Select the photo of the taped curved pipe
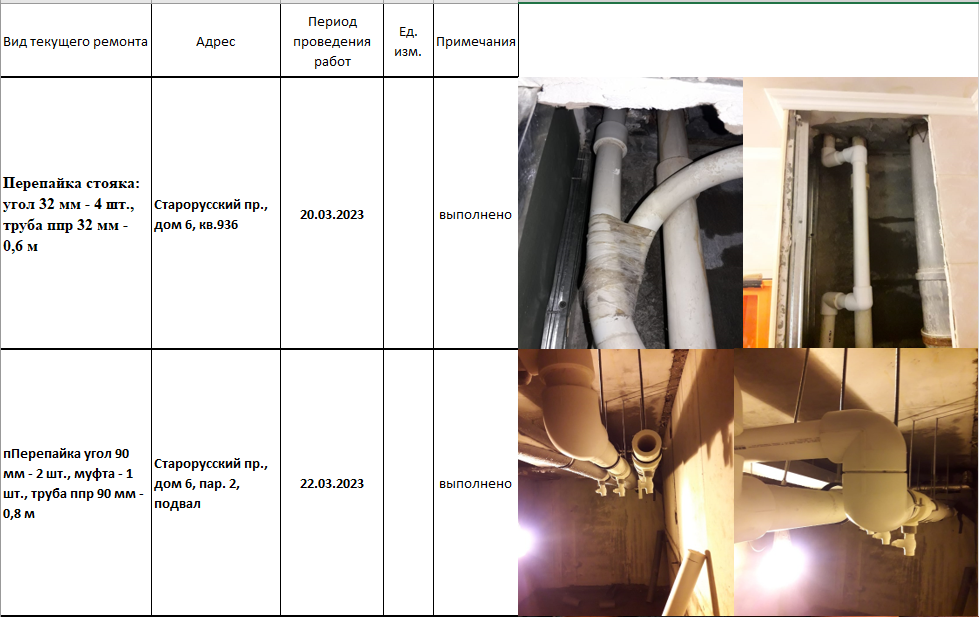This screenshot has height=617, width=979. pyautogui.click(x=630, y=214)
